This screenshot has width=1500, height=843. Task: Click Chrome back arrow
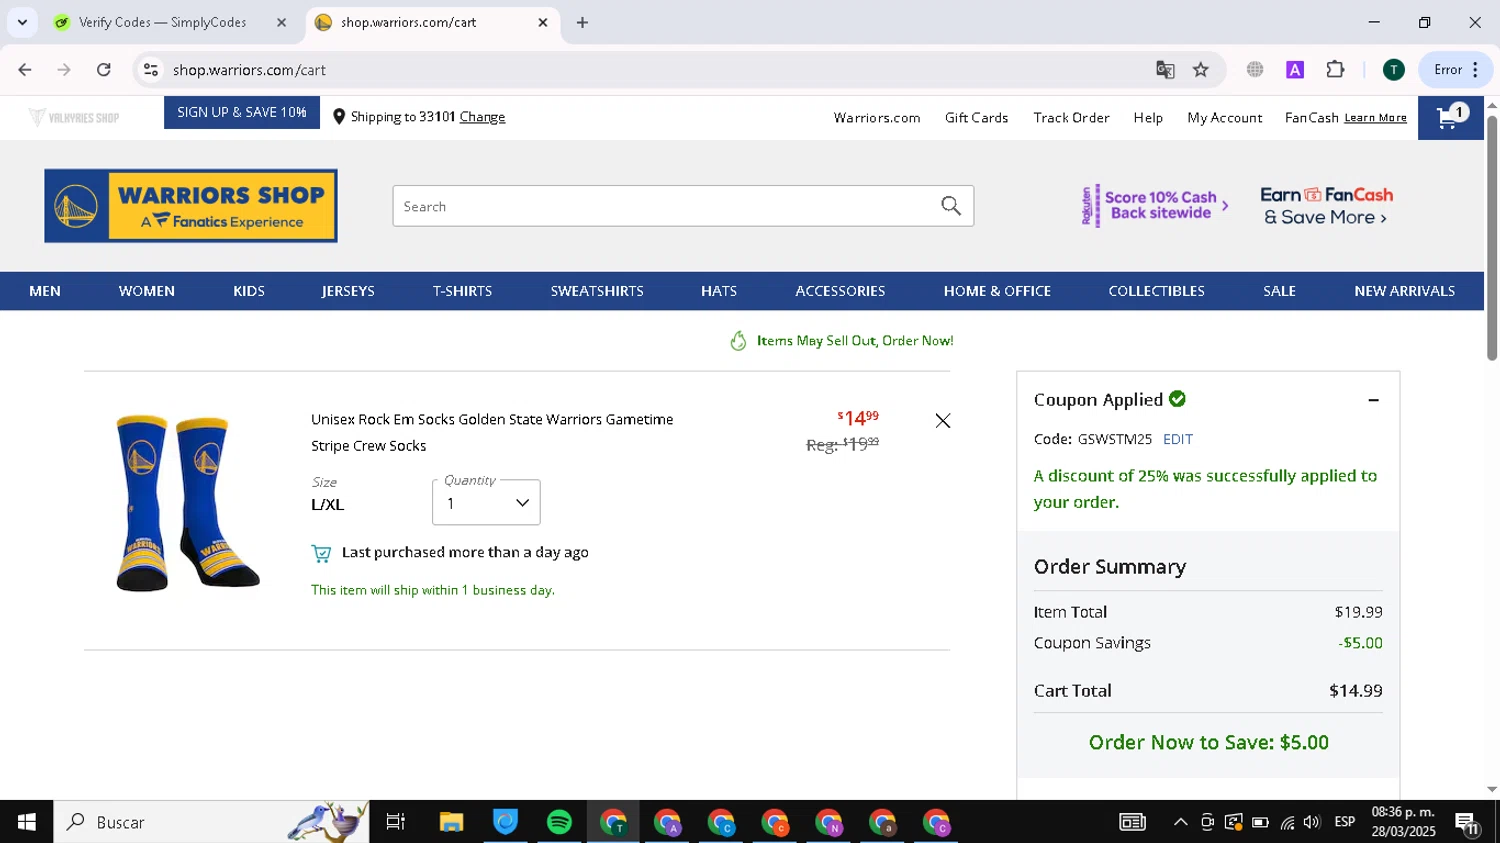point(25,70)
